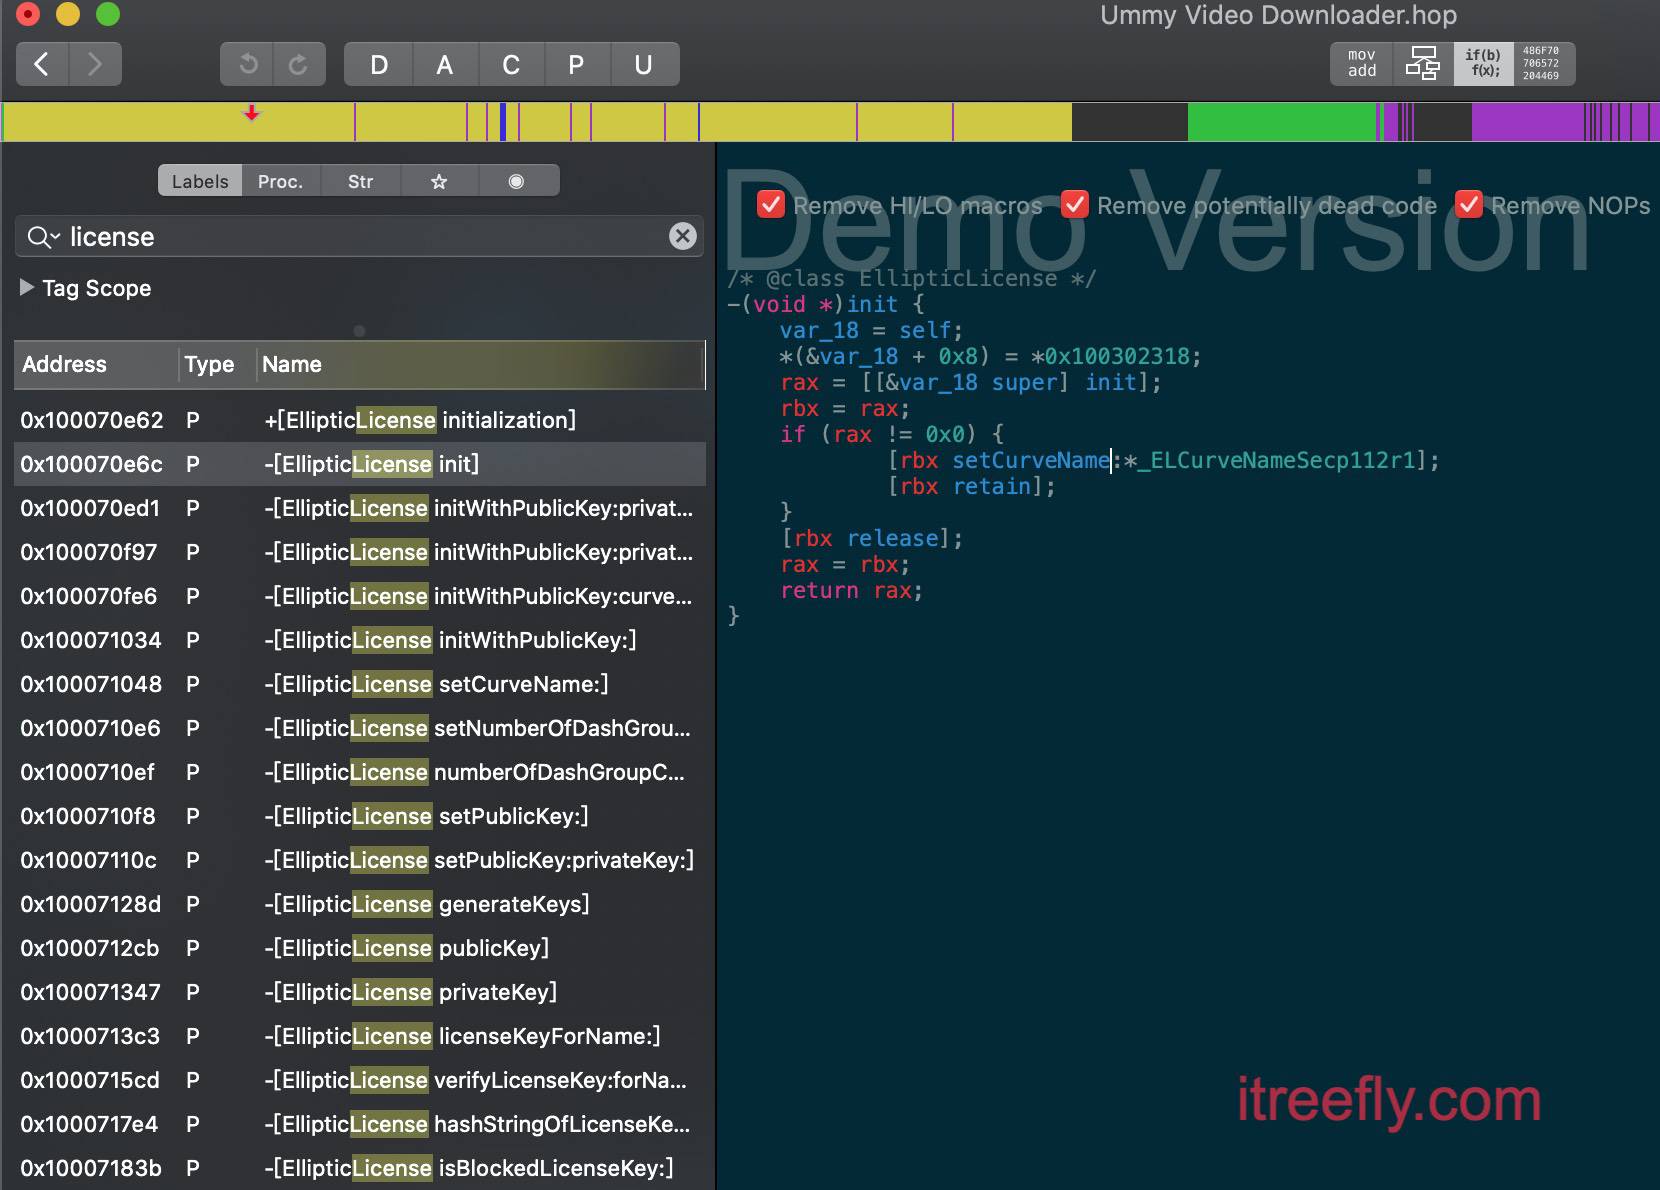The image size is (1660, 1190).
Task: Select -[EllipticLicense privateKey] row
Action: (x=360, y=992)
